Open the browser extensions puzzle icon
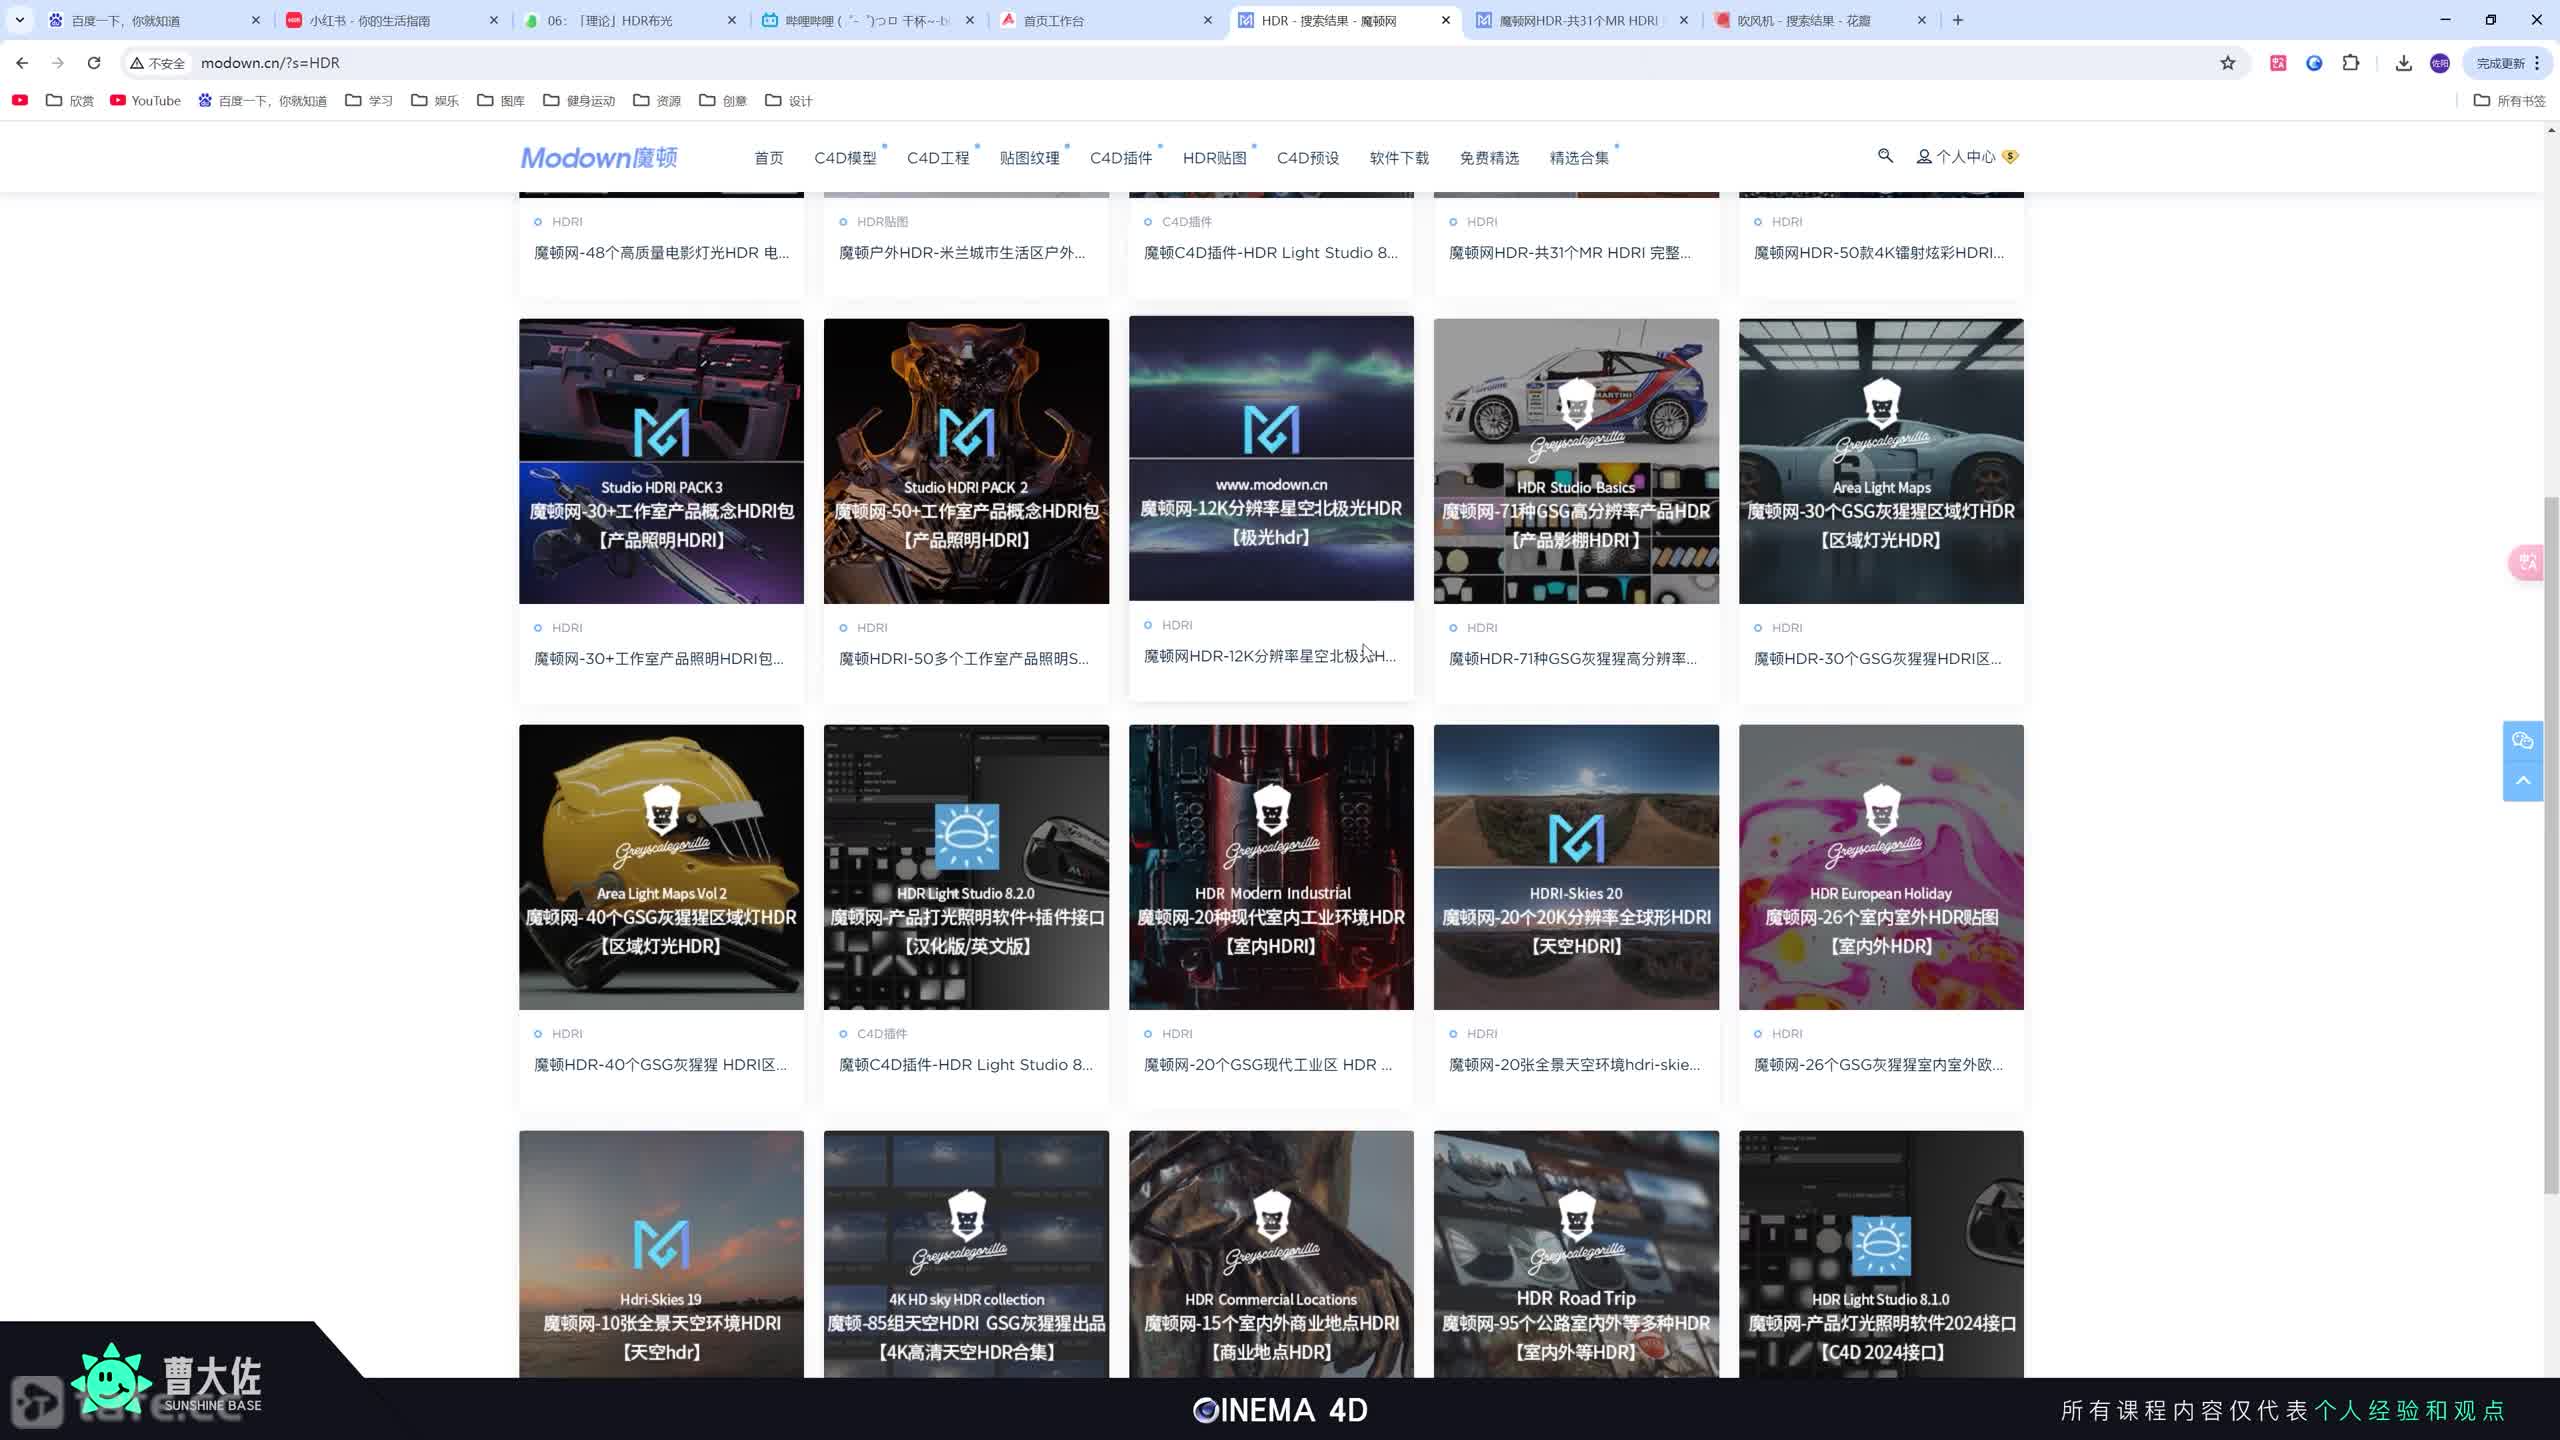 [2351, 63]
